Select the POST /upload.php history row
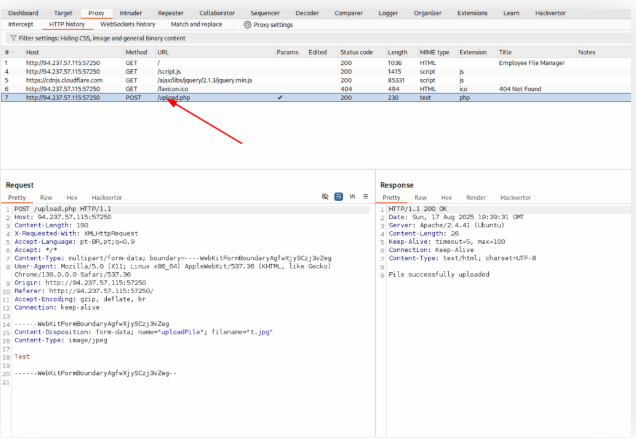The width and height of the screenshot is (636, 438). pos(180,97)
